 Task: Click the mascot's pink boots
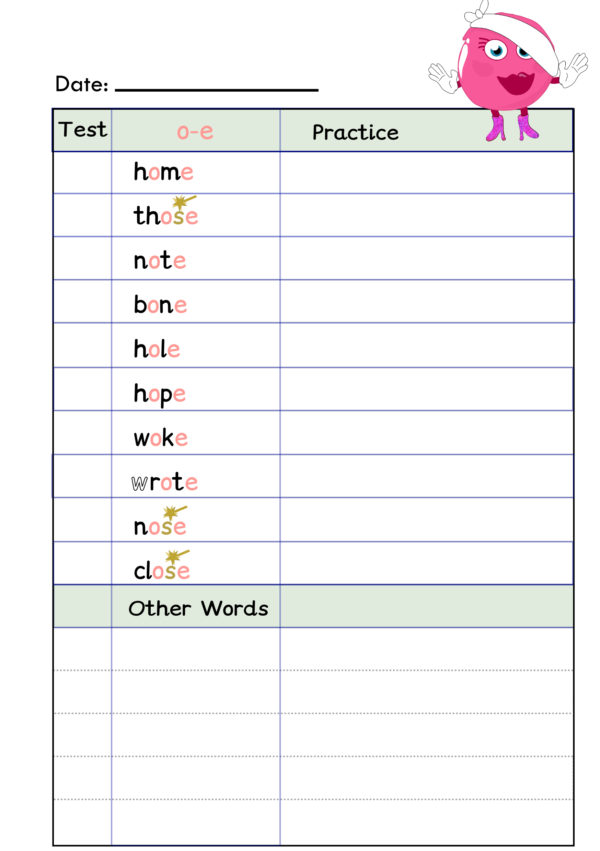[x=512, y=128]
